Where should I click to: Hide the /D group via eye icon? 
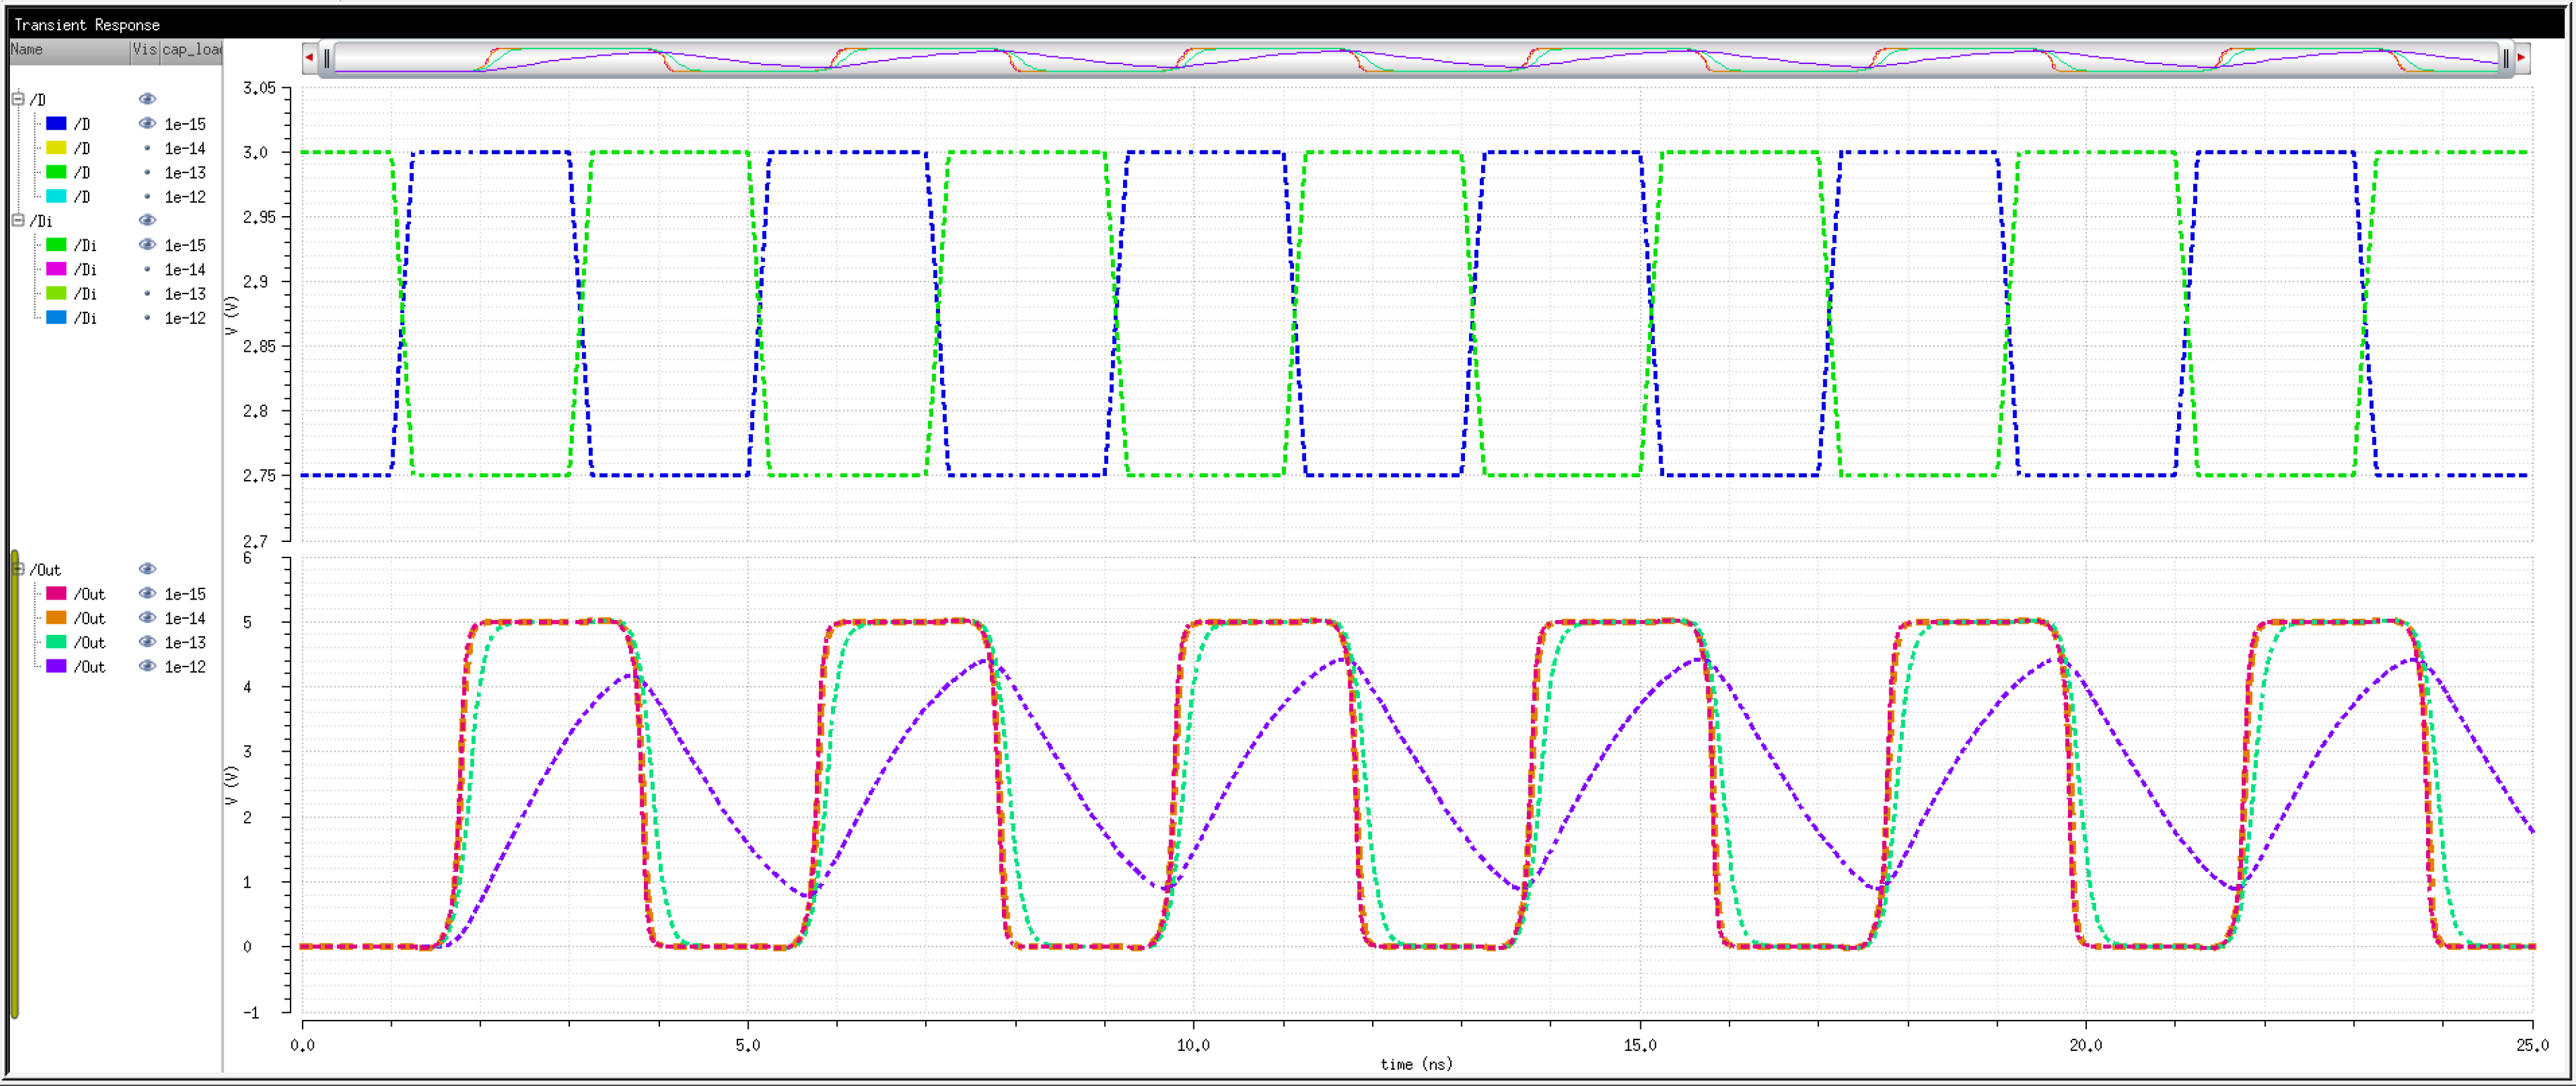tap(147, 99)
